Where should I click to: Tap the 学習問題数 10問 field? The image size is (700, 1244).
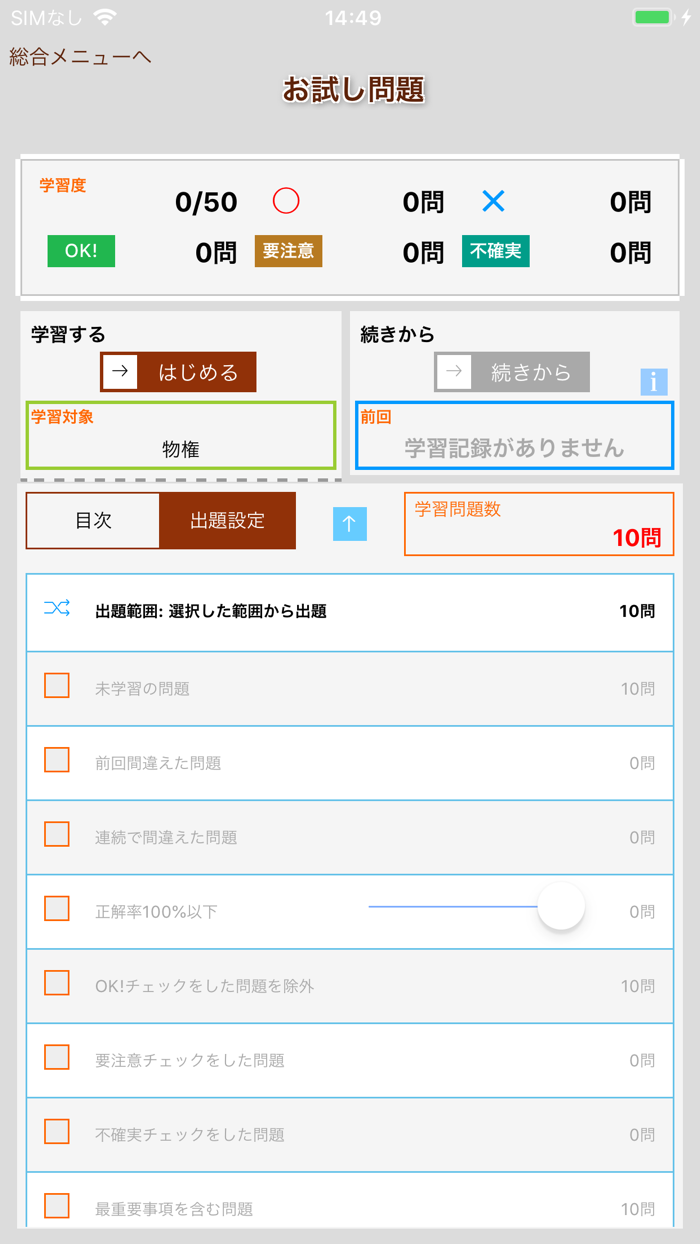click(539, 524)
